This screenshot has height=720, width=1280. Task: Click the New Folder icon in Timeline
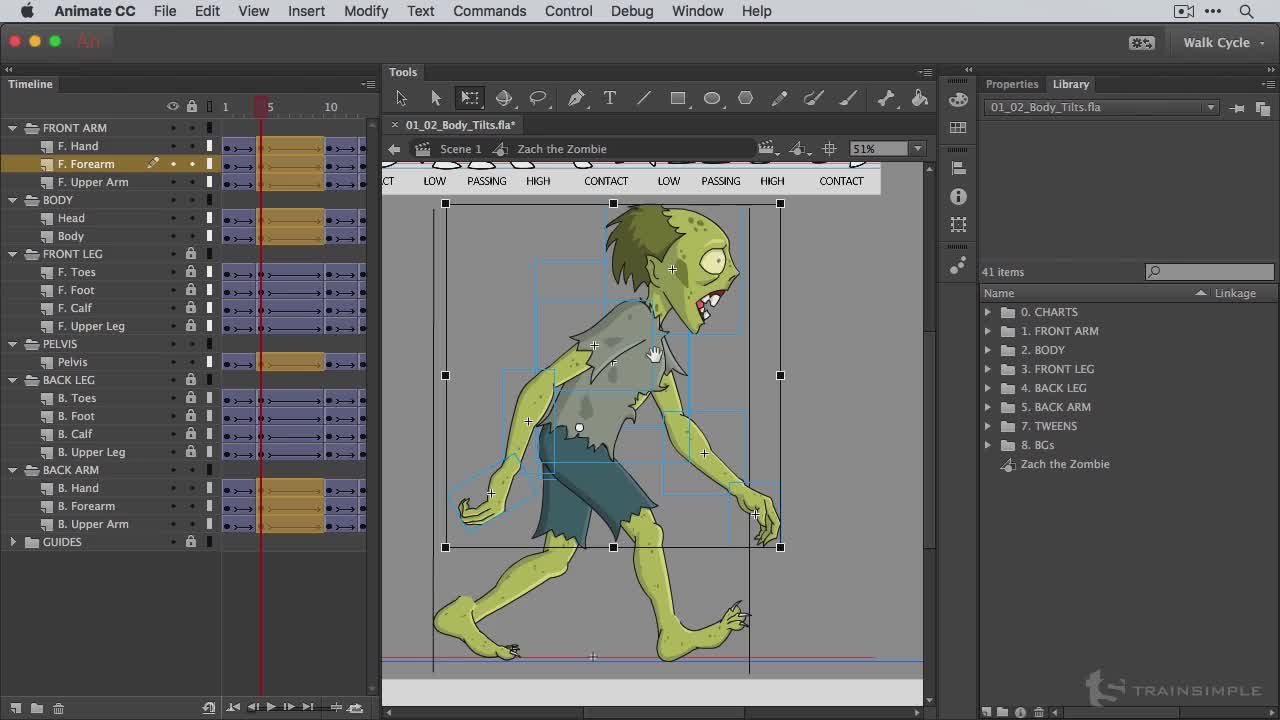pos(36,708)
